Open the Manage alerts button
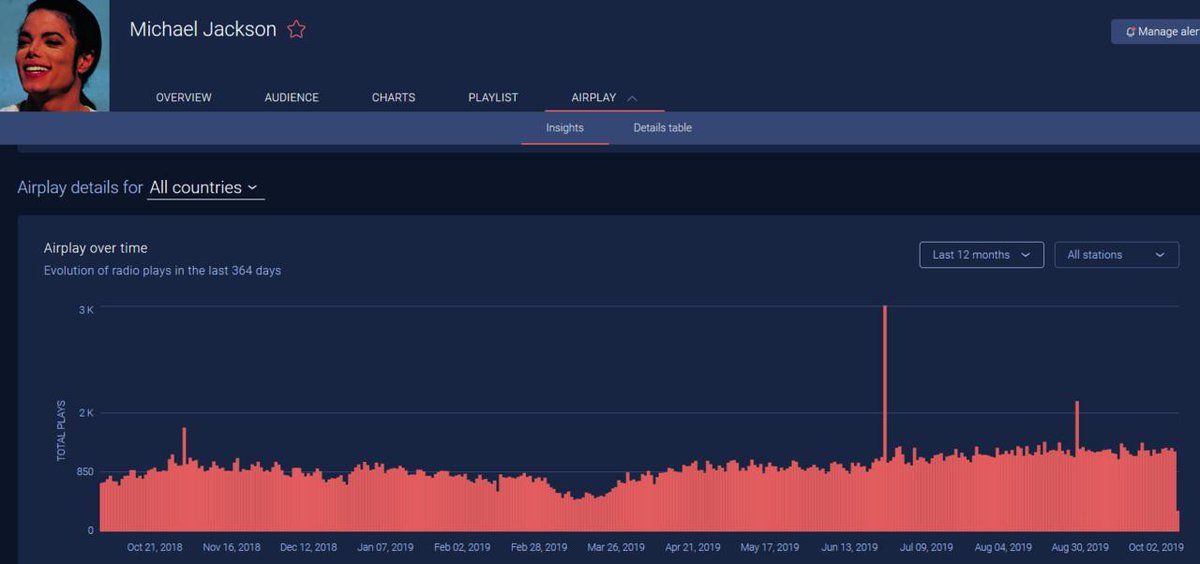This screenshot has width=1200, height=564. (1157, 32)
